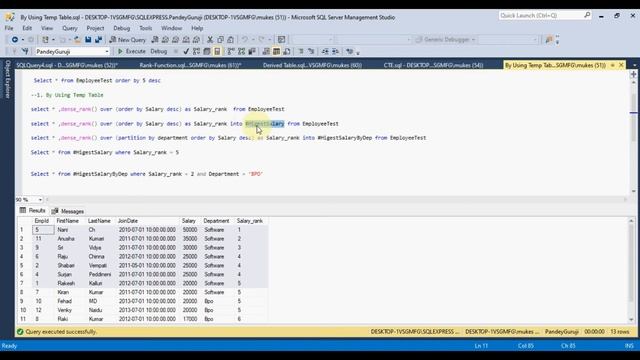Specify Values for Template Parameters icon
This screenshot has width=640, height=360.
coord(349,51)
